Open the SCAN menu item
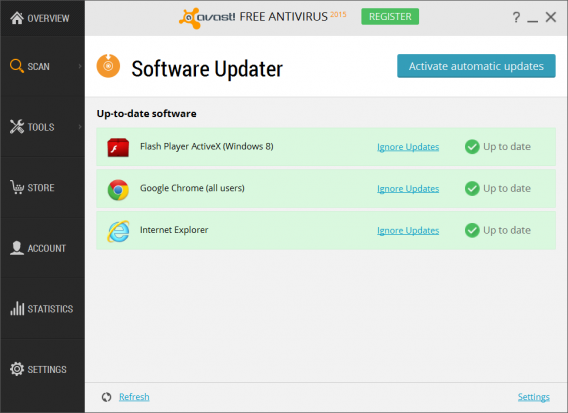This screenshot has width=568, height=413. (42, 66)
